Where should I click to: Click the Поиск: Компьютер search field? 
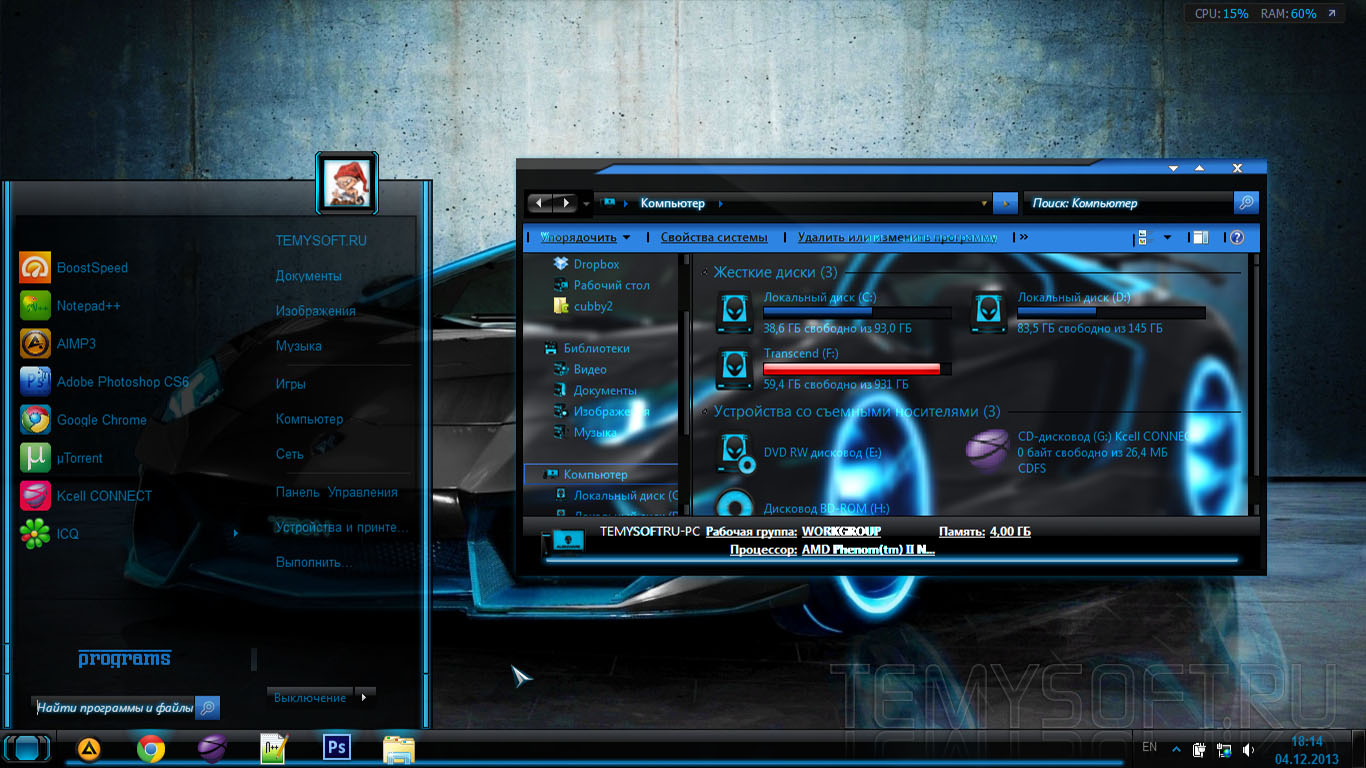pyautogui.click(x=1127, y=203)
